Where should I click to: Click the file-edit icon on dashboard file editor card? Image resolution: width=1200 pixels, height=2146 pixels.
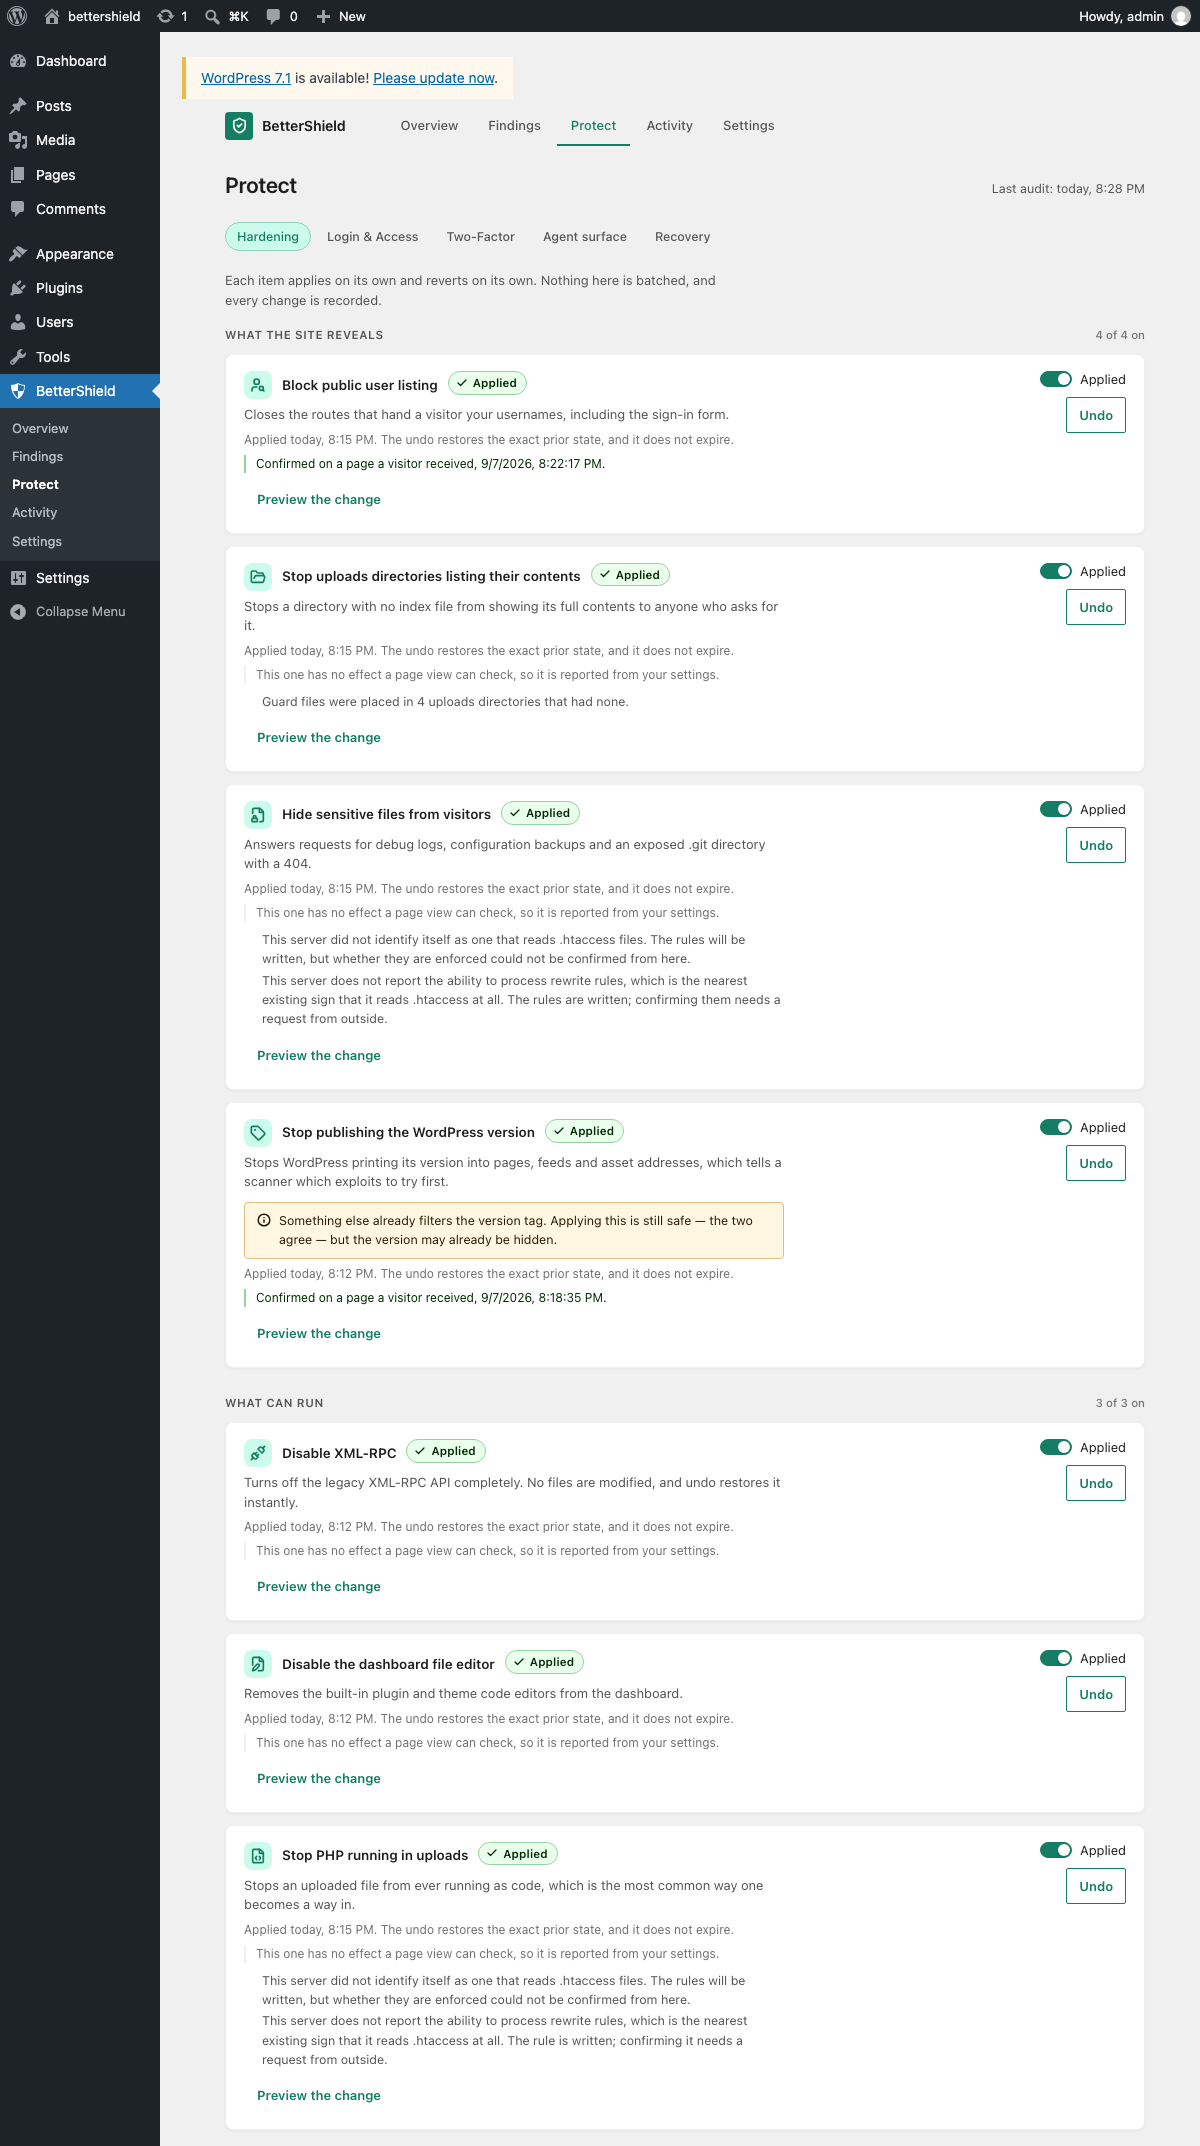(x=258, y=1664)
